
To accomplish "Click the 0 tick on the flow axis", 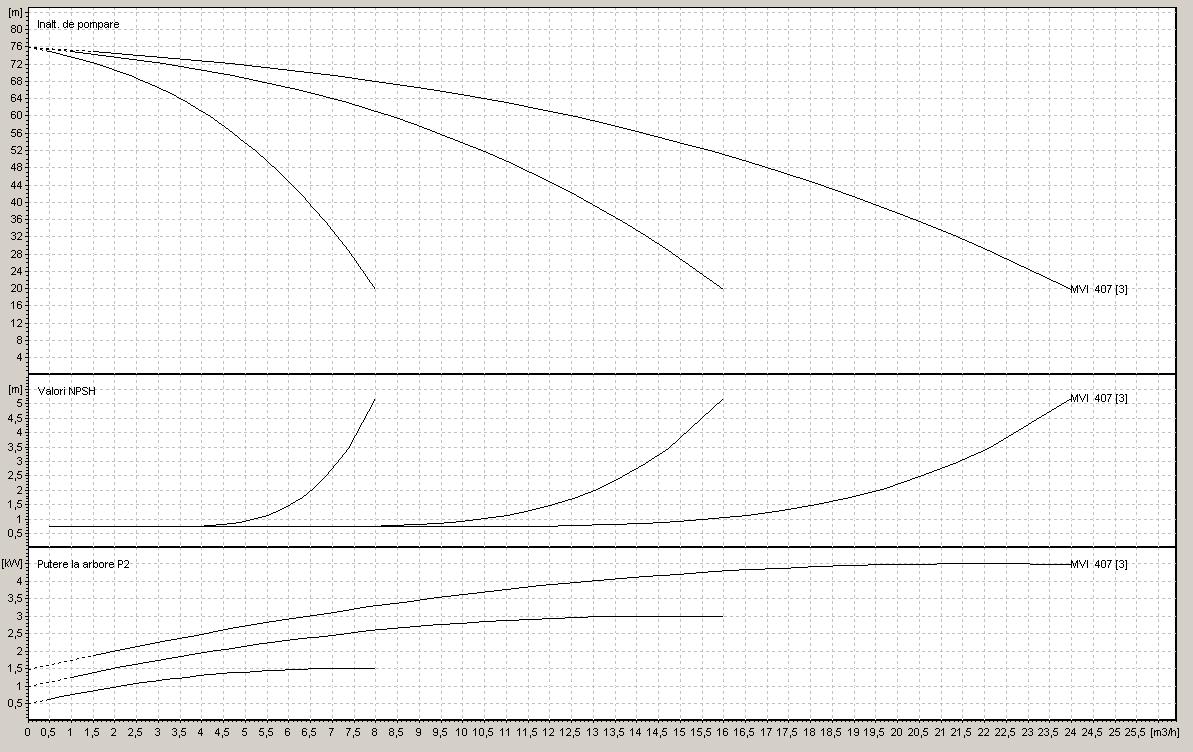I will click(x=27, y=732).
